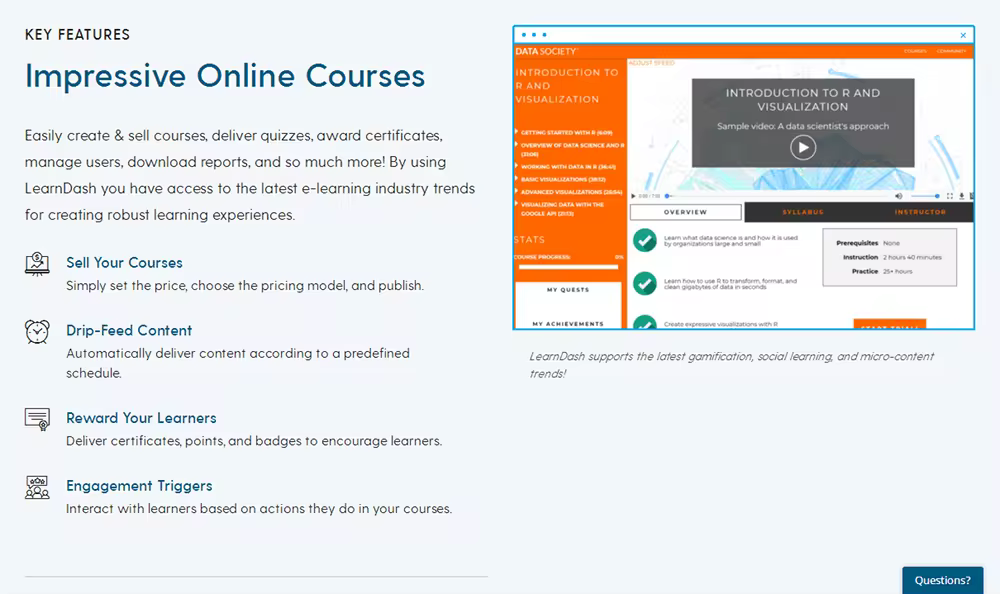The height and width of the screenshot is (594, 1000).
Task: Click the video seek progress bar
Action: tap(778, 196)
